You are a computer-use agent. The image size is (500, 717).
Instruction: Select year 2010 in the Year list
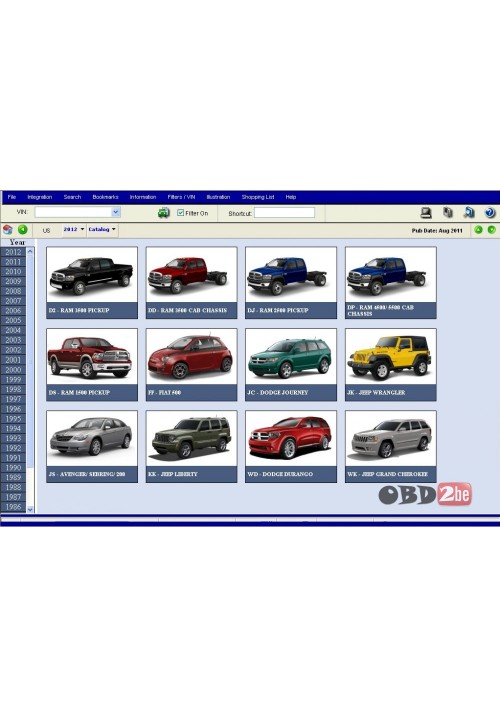pos(13,272)
